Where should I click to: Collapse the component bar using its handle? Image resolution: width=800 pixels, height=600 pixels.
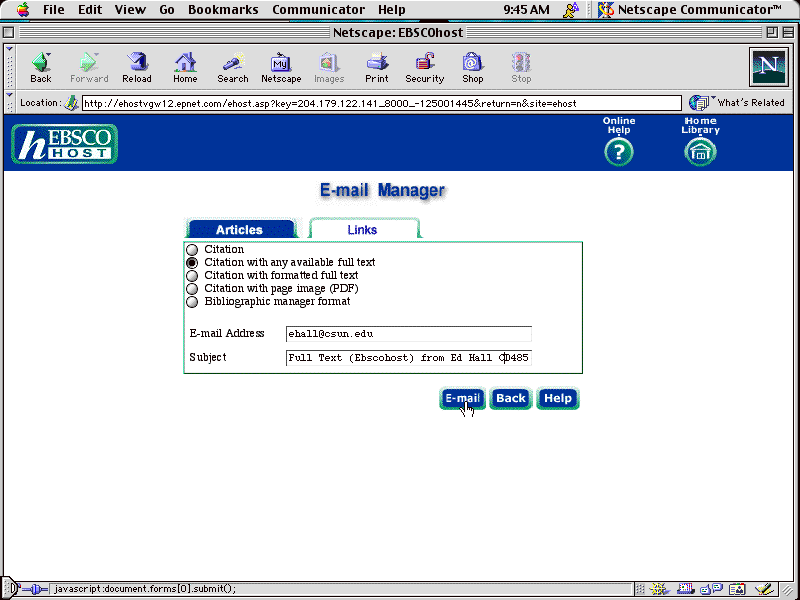(640, 589)
